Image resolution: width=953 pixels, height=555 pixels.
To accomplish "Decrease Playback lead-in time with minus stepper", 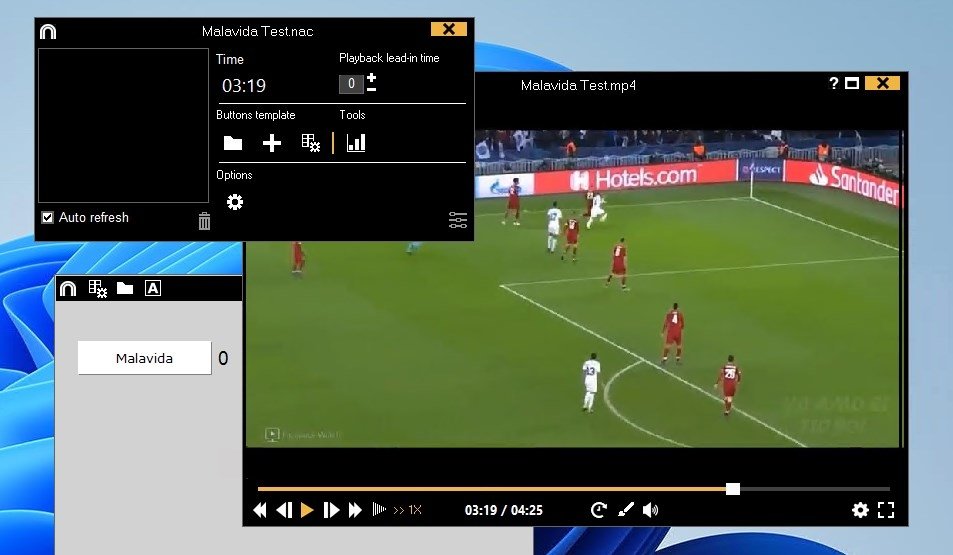I will click(371, 89).
